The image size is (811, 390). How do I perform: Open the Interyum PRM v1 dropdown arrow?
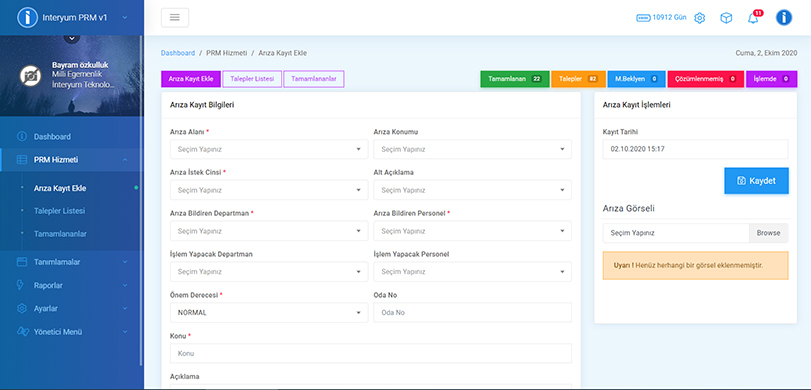(x=125, y=18)
